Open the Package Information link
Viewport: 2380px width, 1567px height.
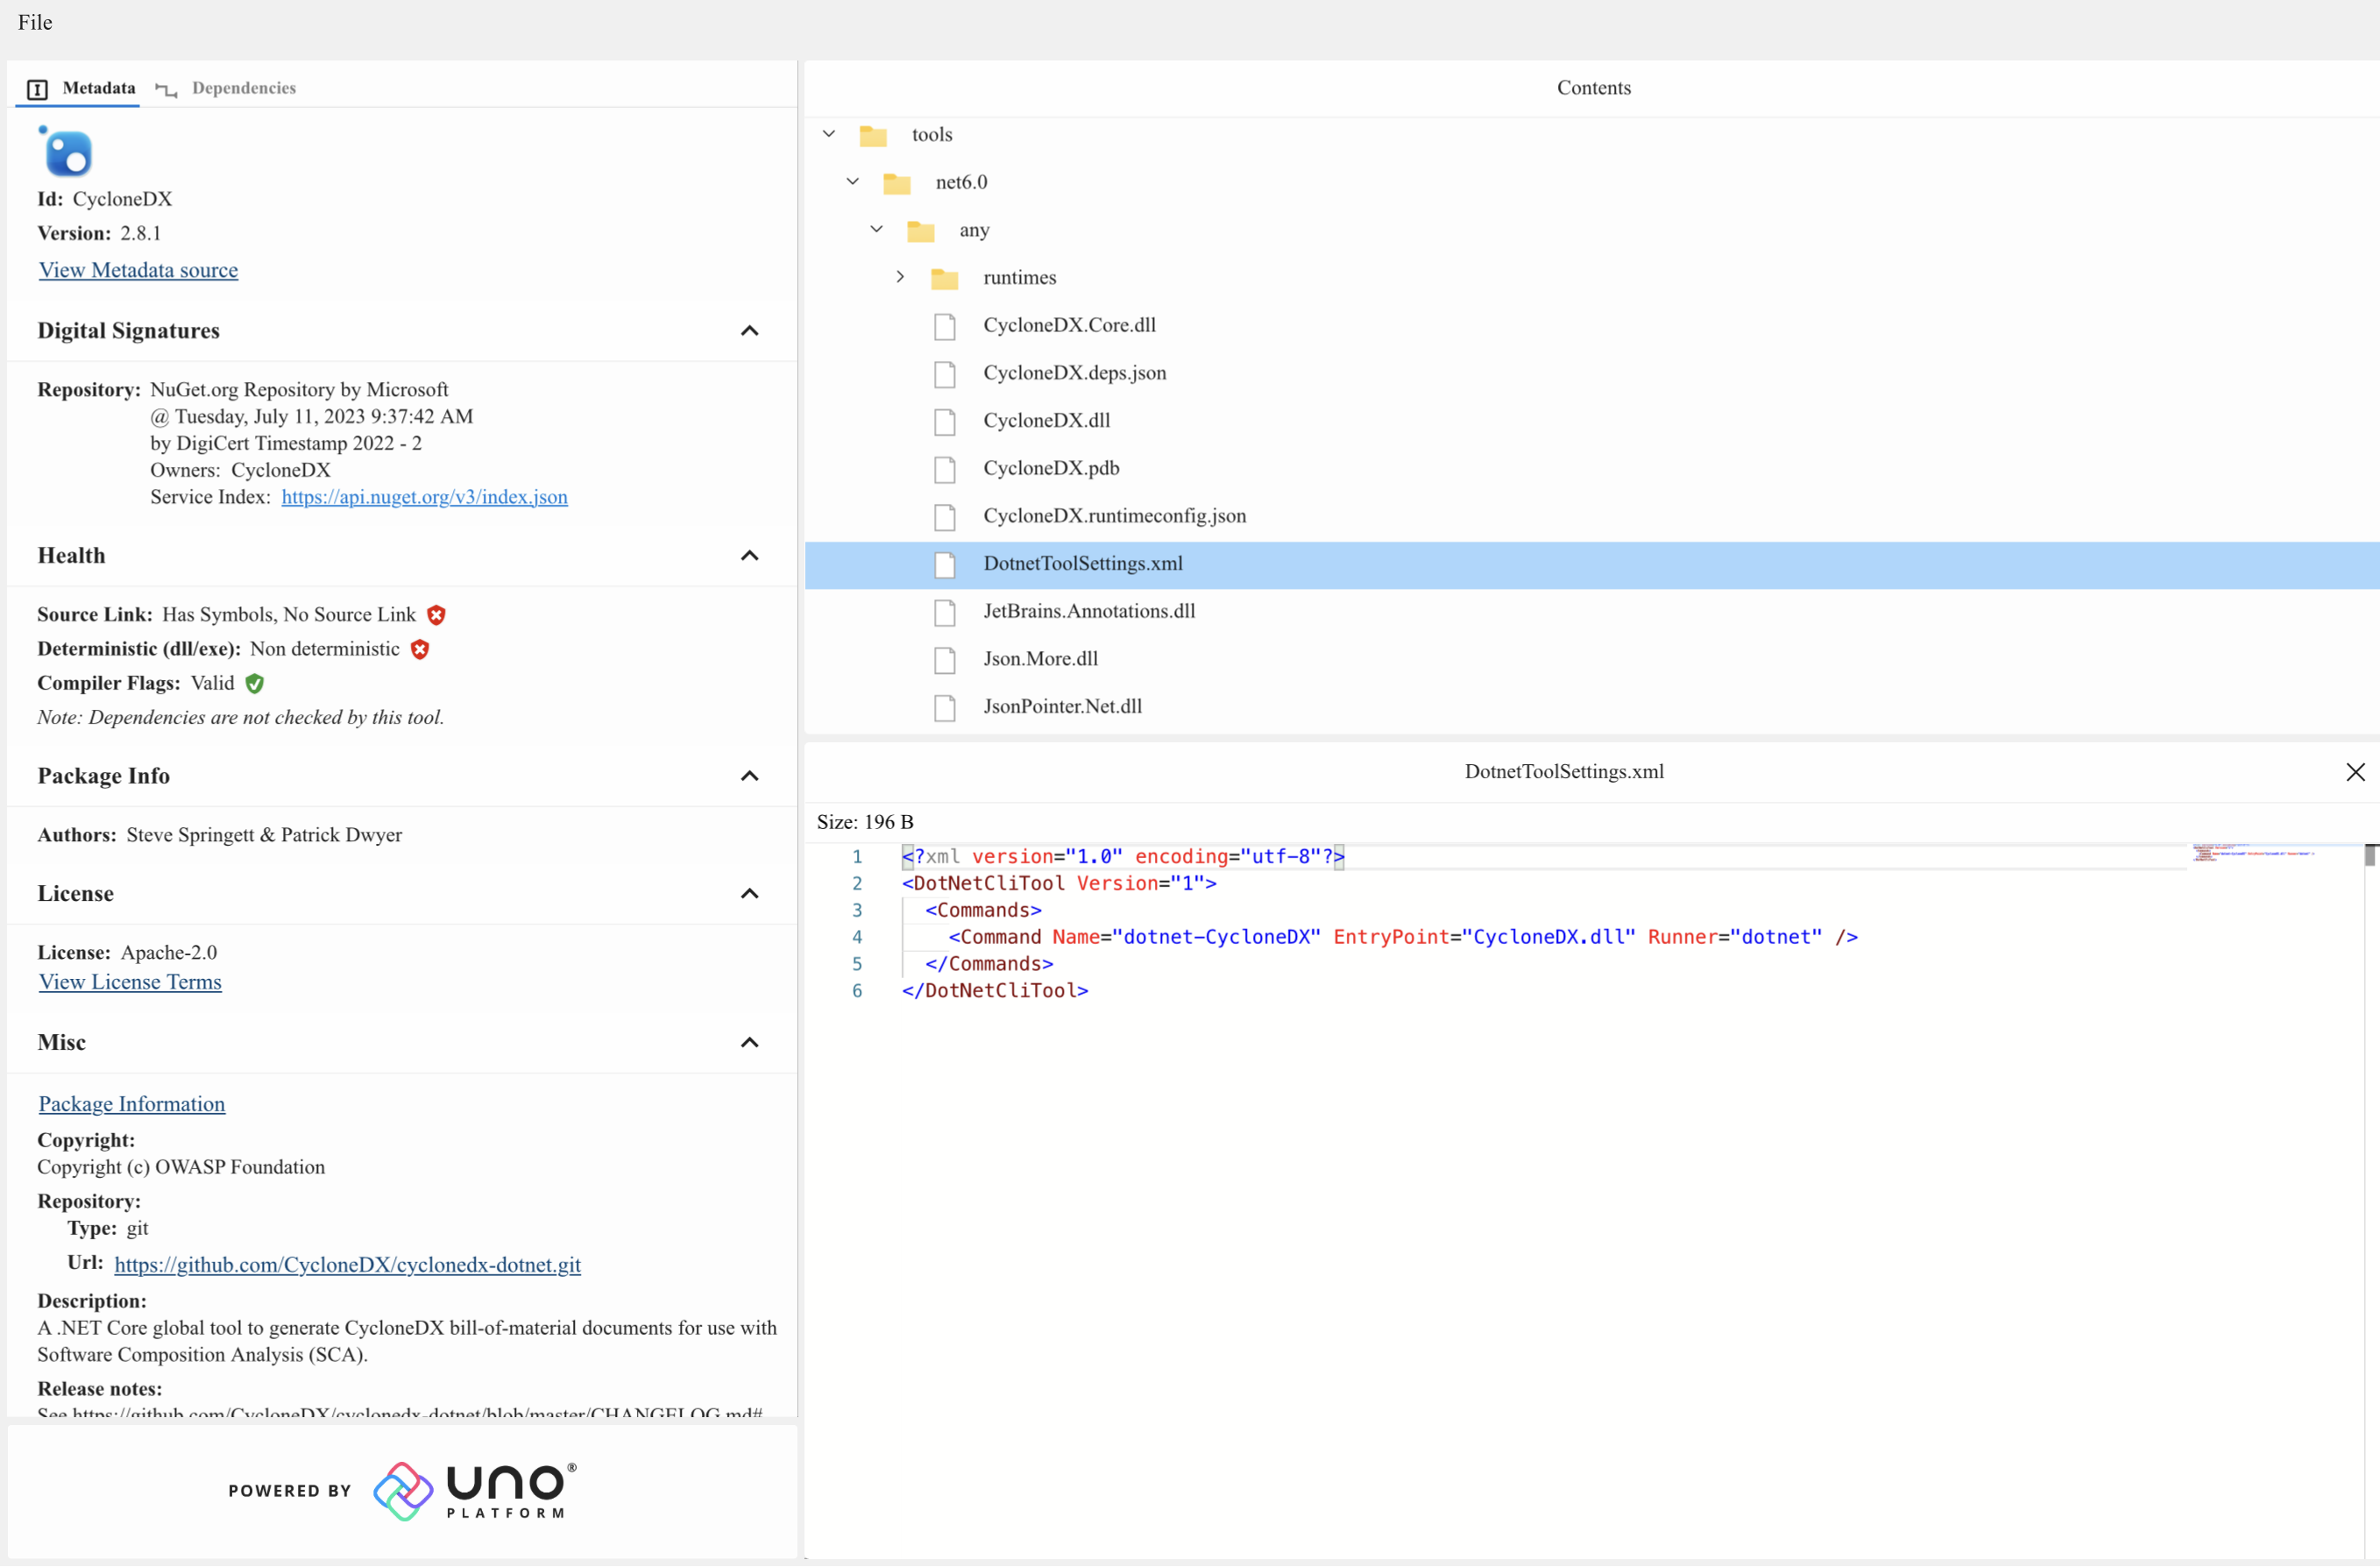tap(132, 1104)
